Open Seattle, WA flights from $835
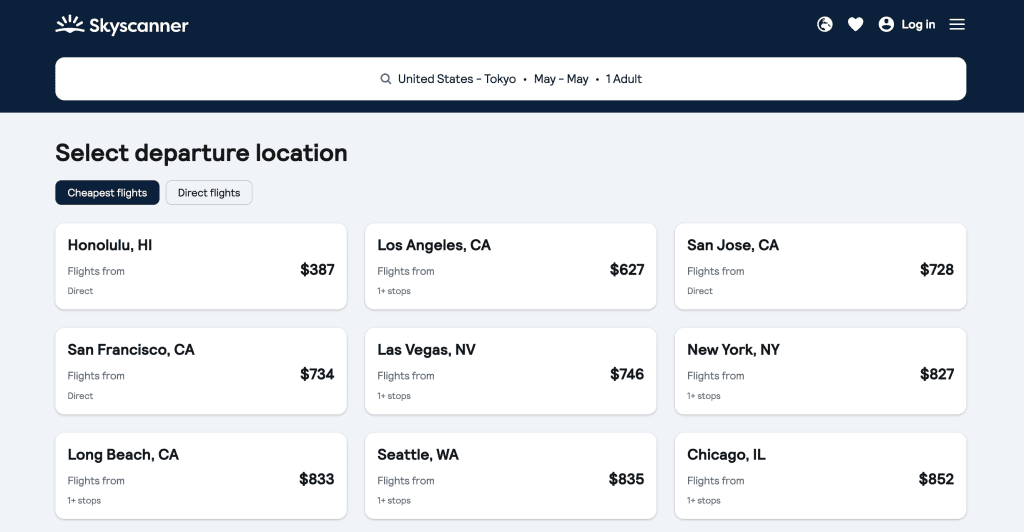Image resolution: width=1024 pixels, height=532 pixels. tap(511, 476)
